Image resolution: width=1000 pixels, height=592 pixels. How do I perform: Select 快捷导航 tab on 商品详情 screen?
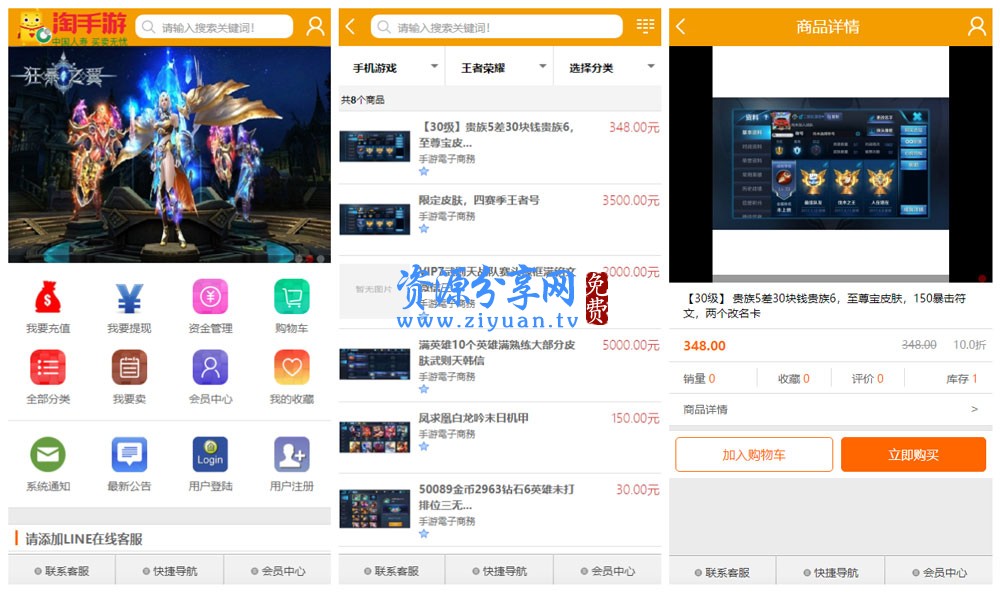pos(830,572)
